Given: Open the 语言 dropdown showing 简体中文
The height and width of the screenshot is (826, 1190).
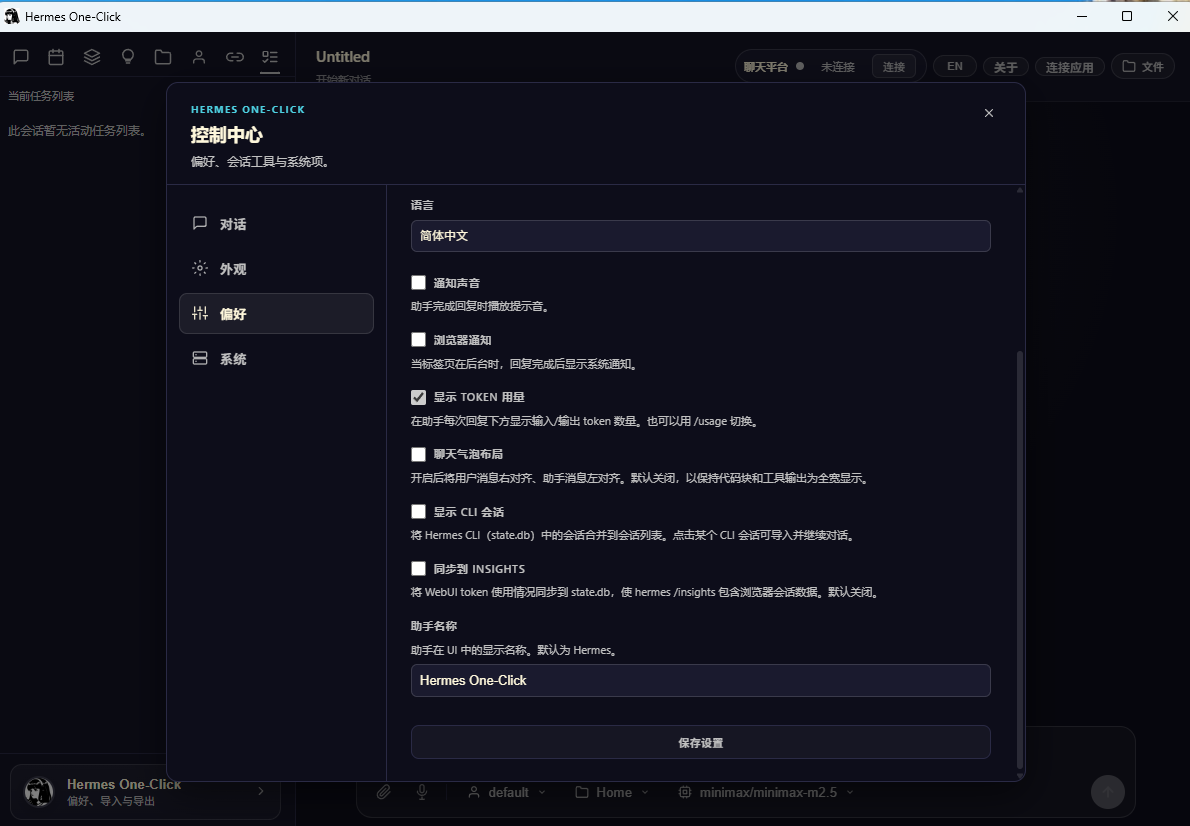Looking at the screenshot, I should [700, 236].
